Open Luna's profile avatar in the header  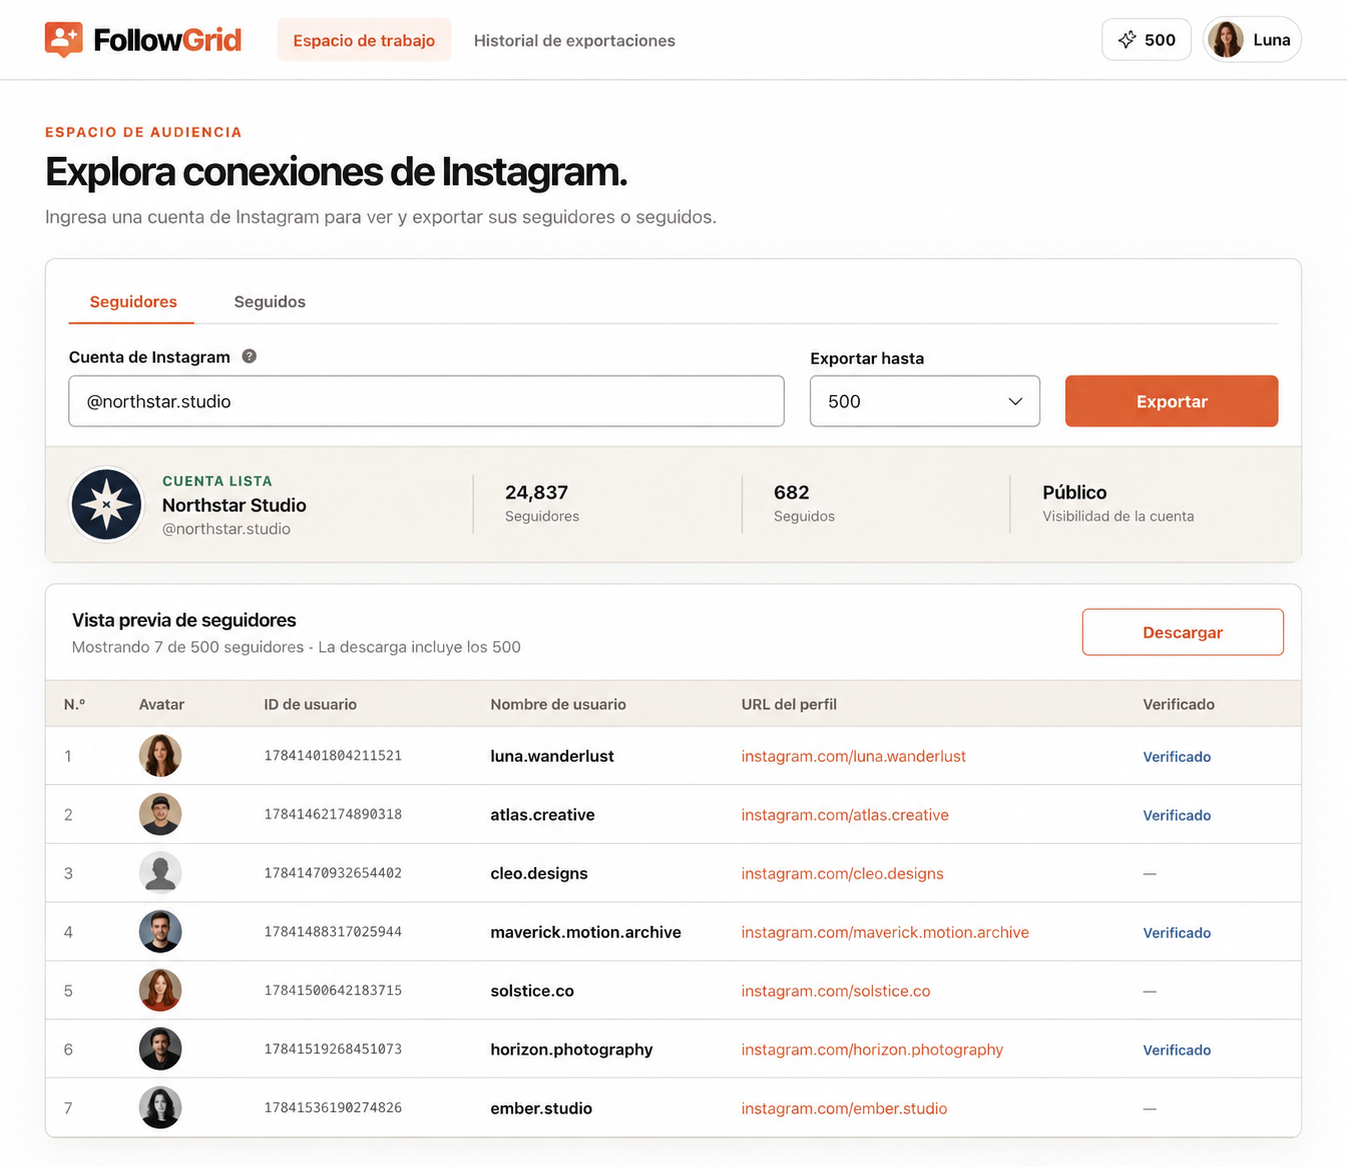click(x=1226, y=40)
